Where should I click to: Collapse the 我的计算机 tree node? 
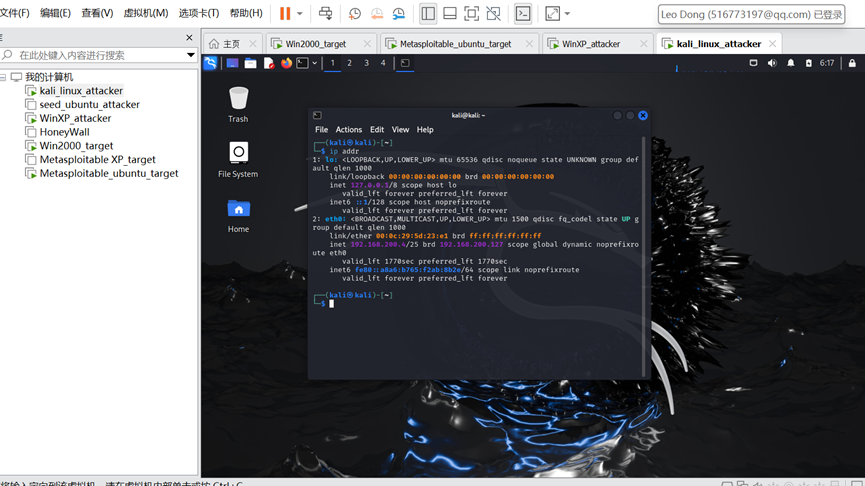coord(3,77)
